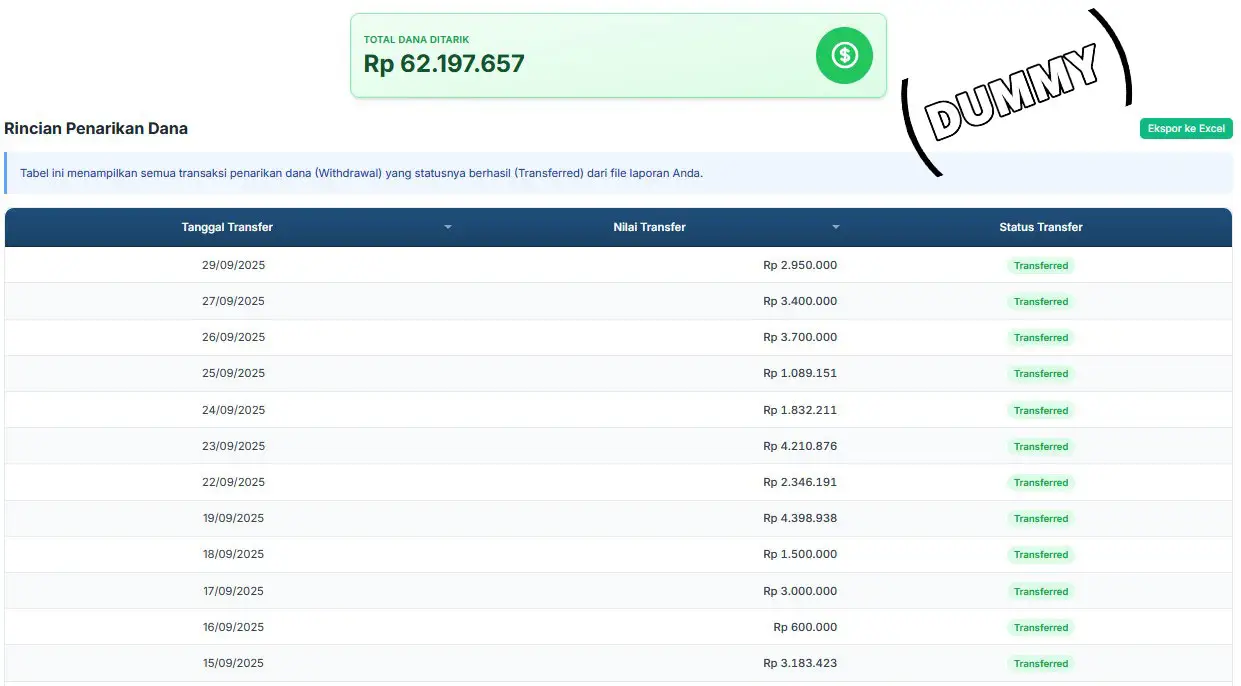Click the TOTAL DANA DITARIK summary card

pyautogui.click(x=618, y=55)
